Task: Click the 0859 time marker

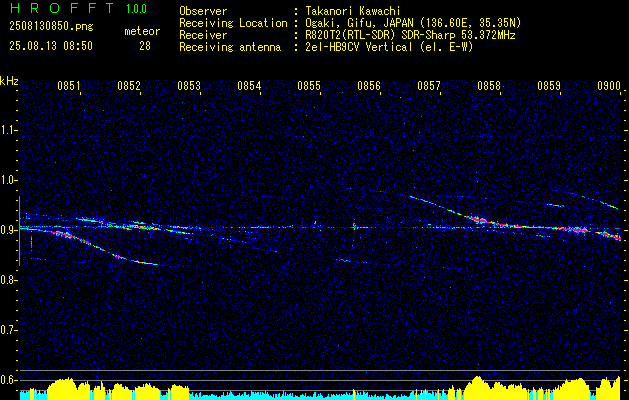Action: [x=549, y=86]
